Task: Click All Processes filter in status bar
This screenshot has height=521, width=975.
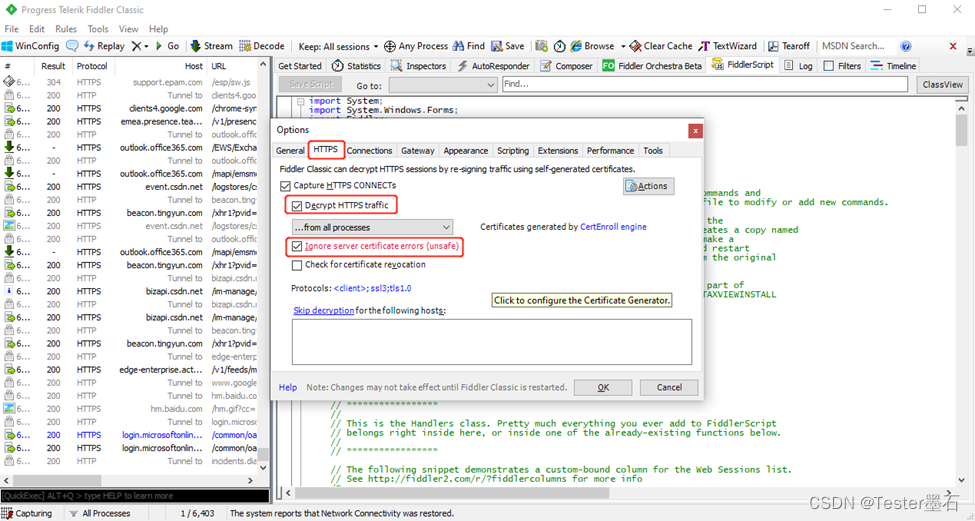Action: tap(99, 514)
